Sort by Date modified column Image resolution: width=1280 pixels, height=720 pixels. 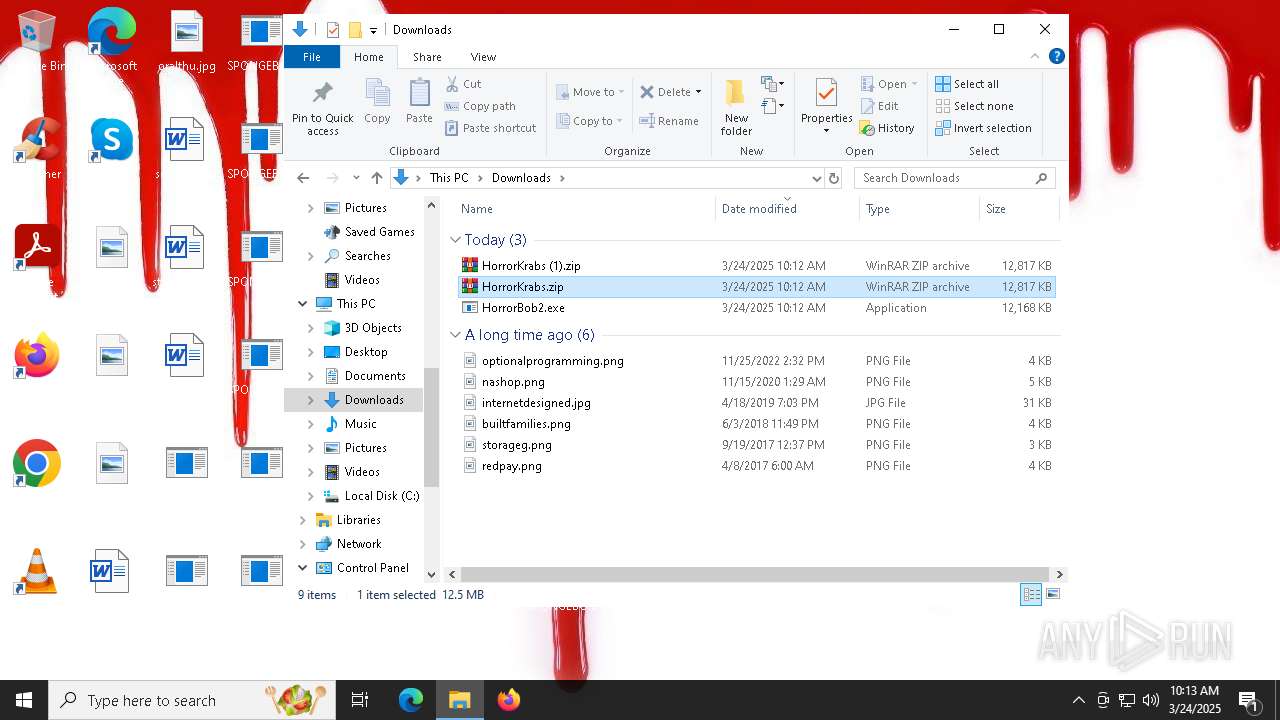pos(787,209)
